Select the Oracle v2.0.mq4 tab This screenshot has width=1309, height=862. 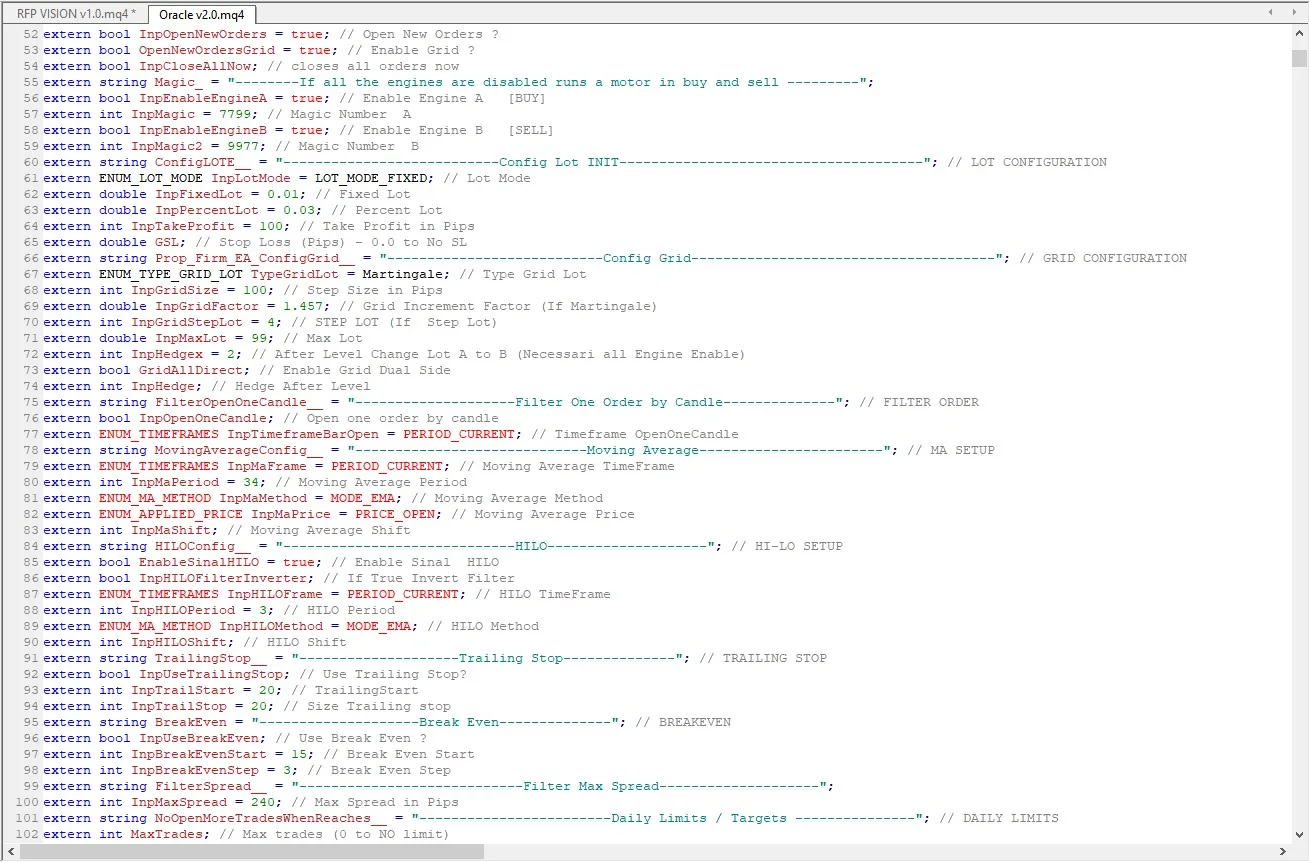pyautogui.click(x=203, y=15)
